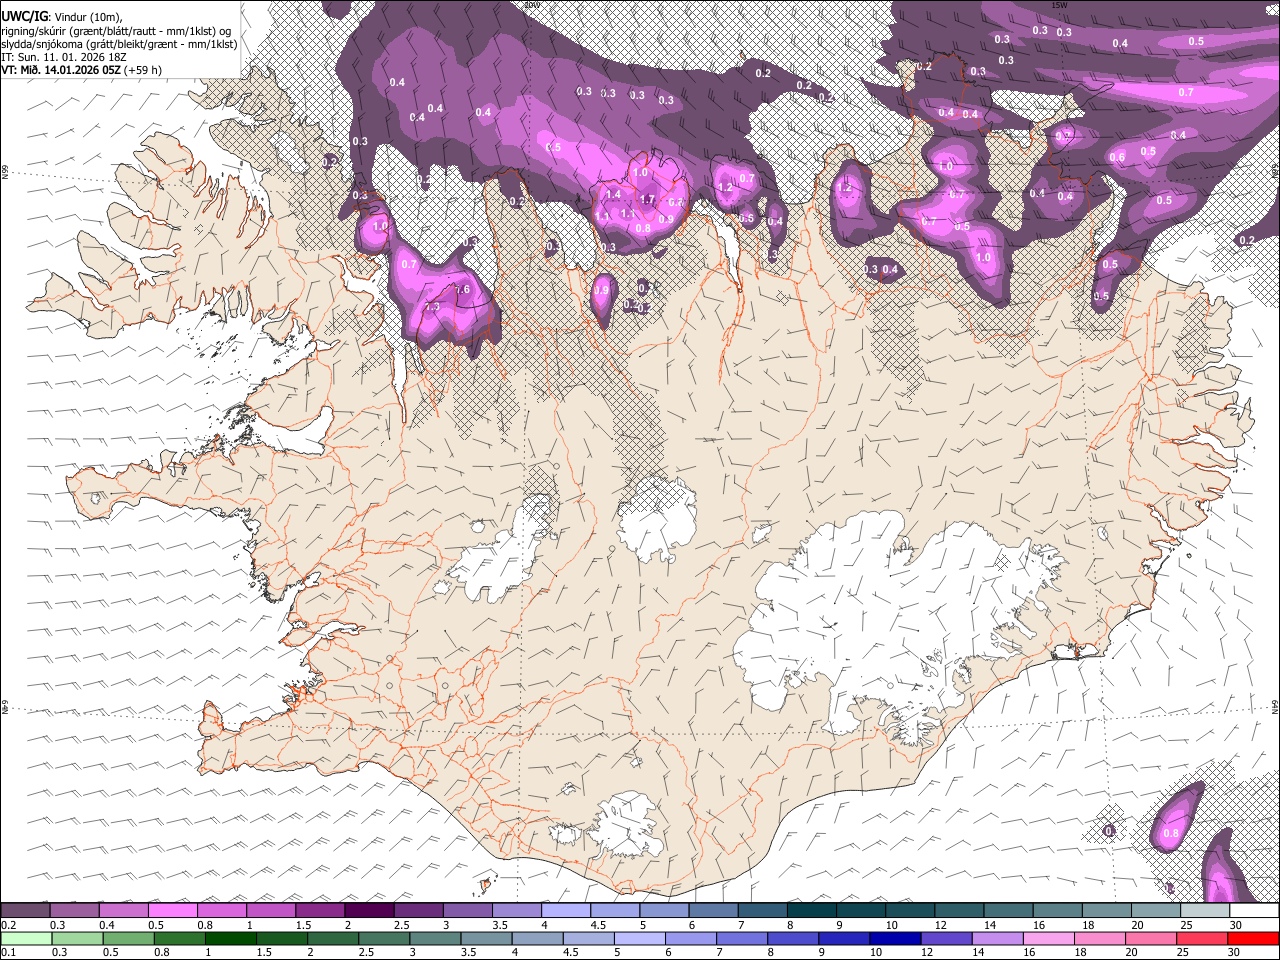Click the 'slydda/snjókoma' legend description line

pyautogui.click(x=120, y=44)
